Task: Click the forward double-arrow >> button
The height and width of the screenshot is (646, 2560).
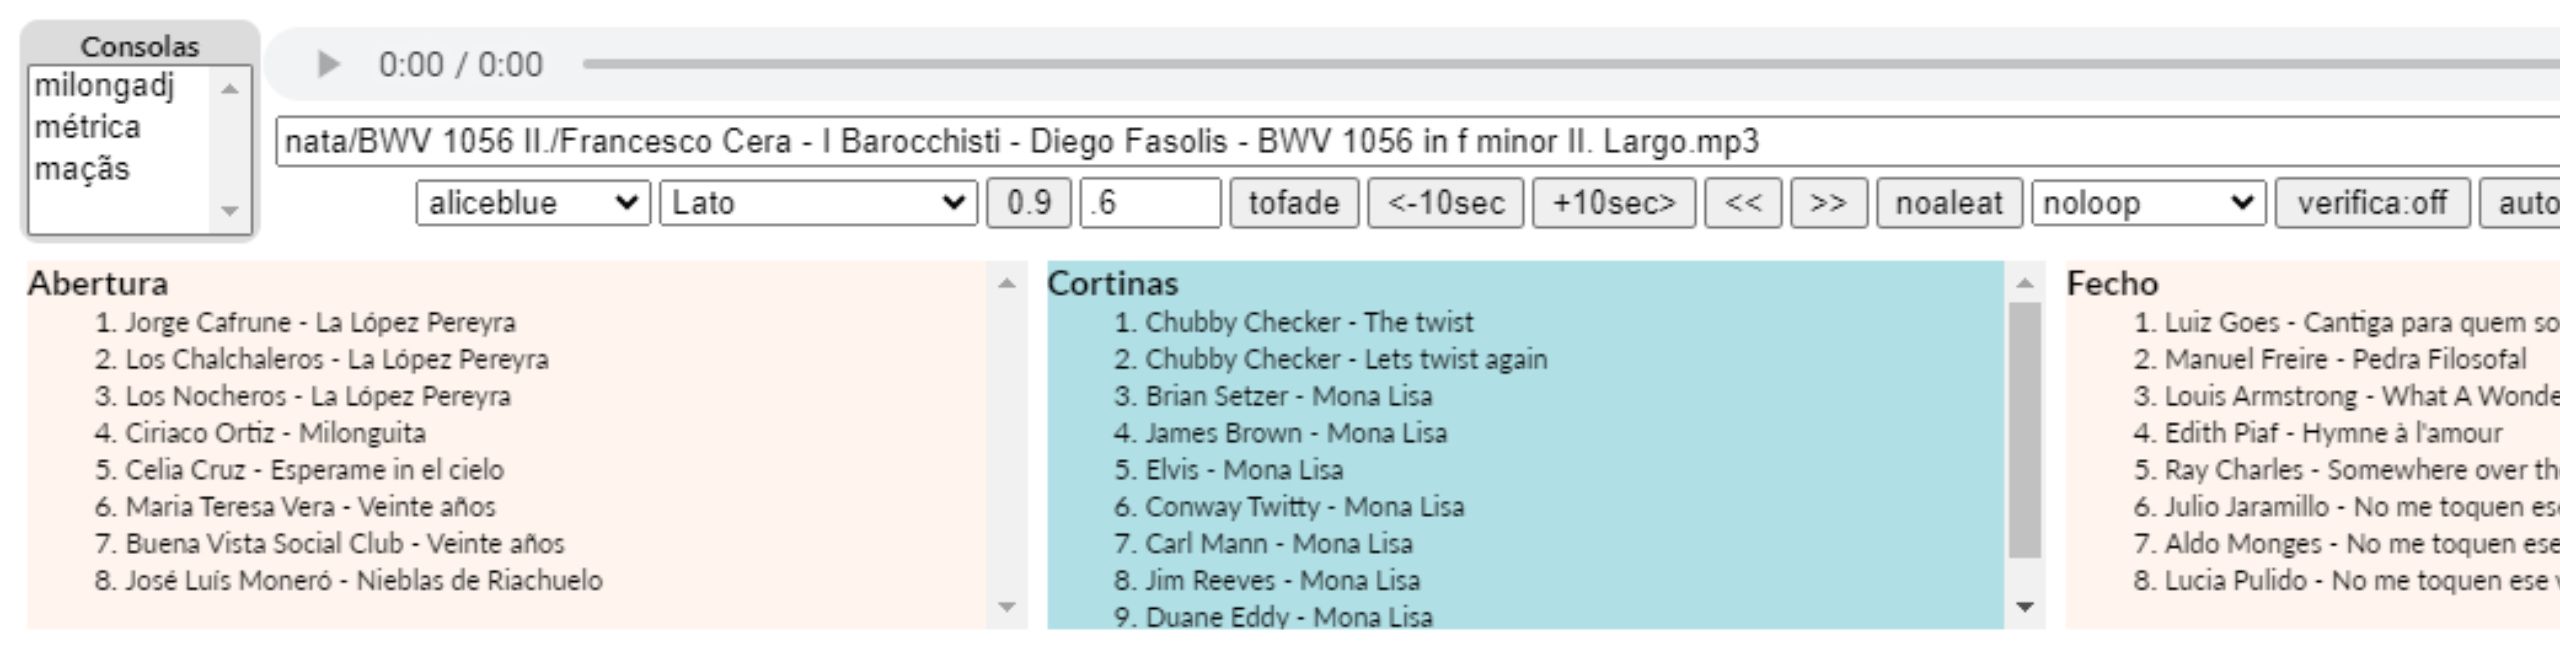Action: click(x=1828, y=203)
